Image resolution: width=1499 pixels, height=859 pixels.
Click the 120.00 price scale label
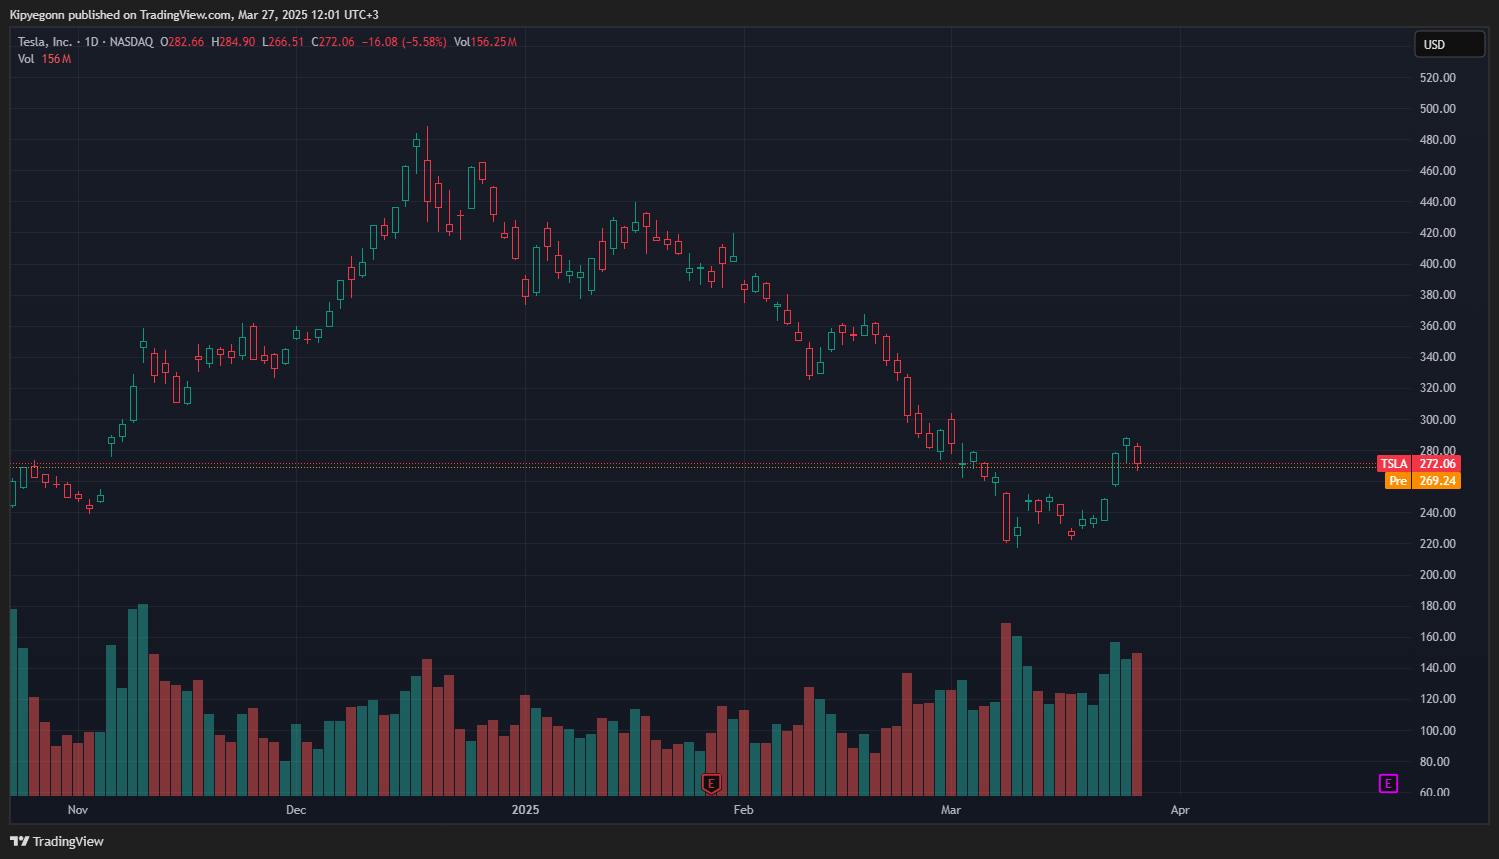[1438, 699]
